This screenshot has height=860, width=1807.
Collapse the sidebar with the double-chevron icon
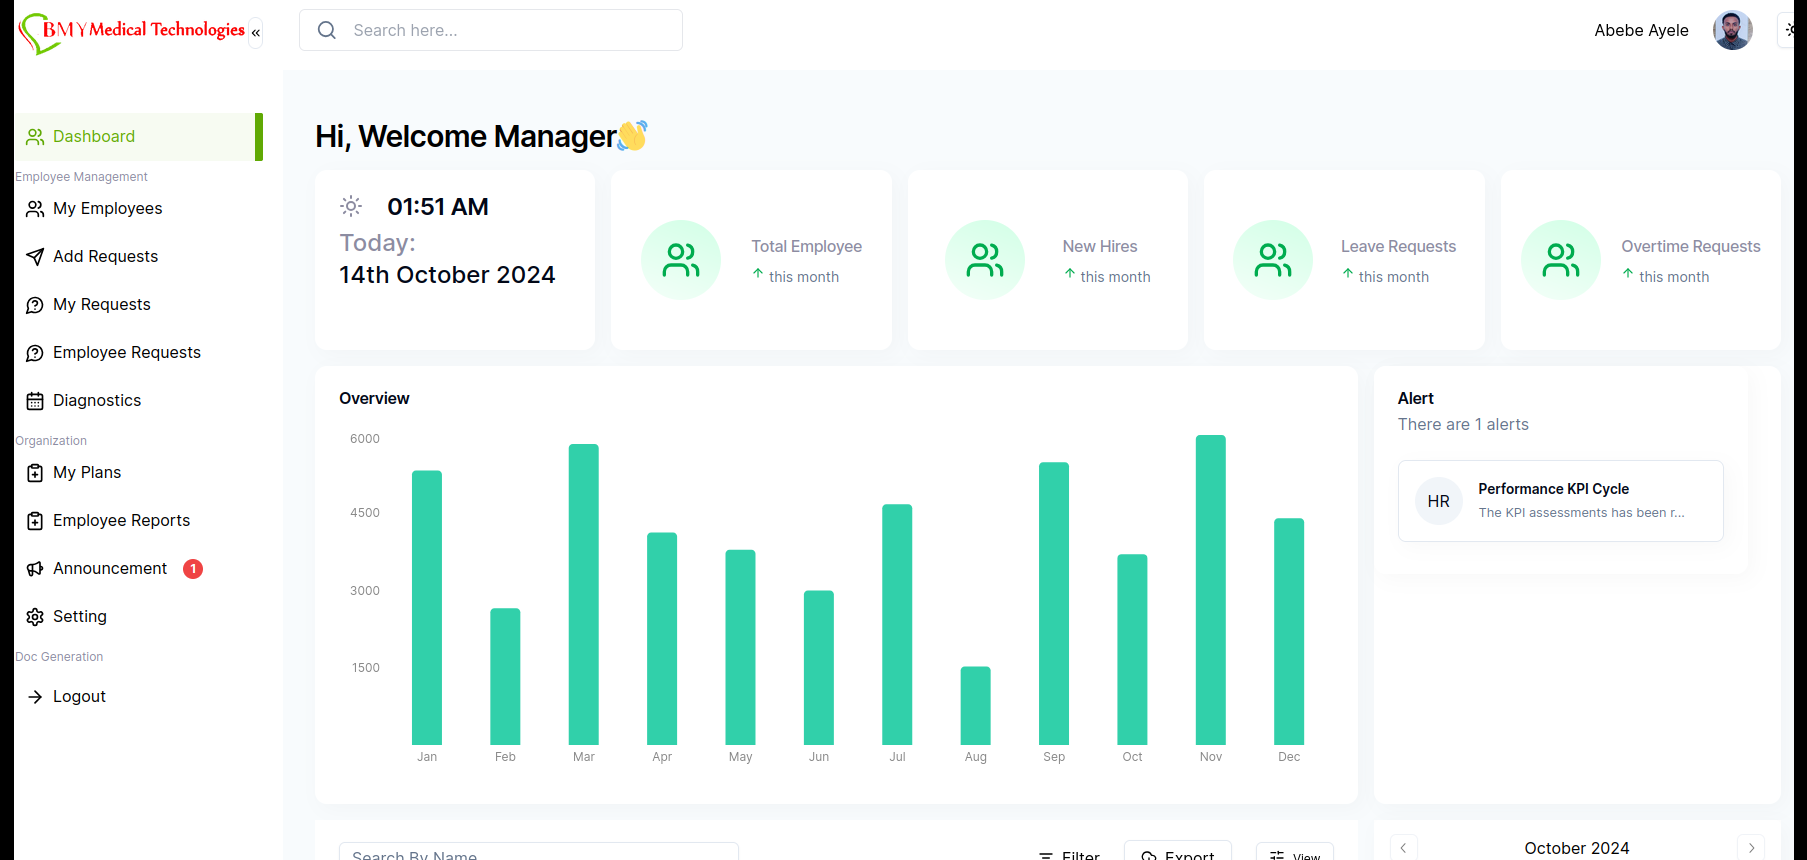256,33
